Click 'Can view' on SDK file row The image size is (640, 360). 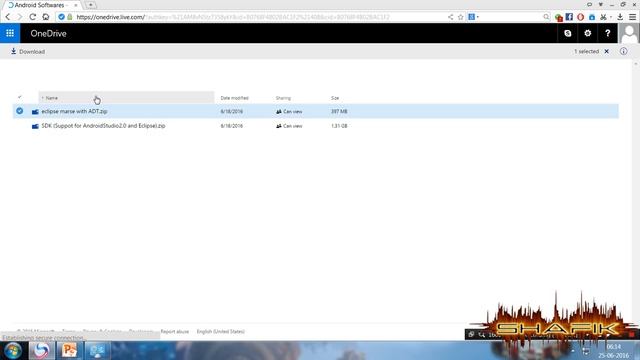(x=289, y=126)
